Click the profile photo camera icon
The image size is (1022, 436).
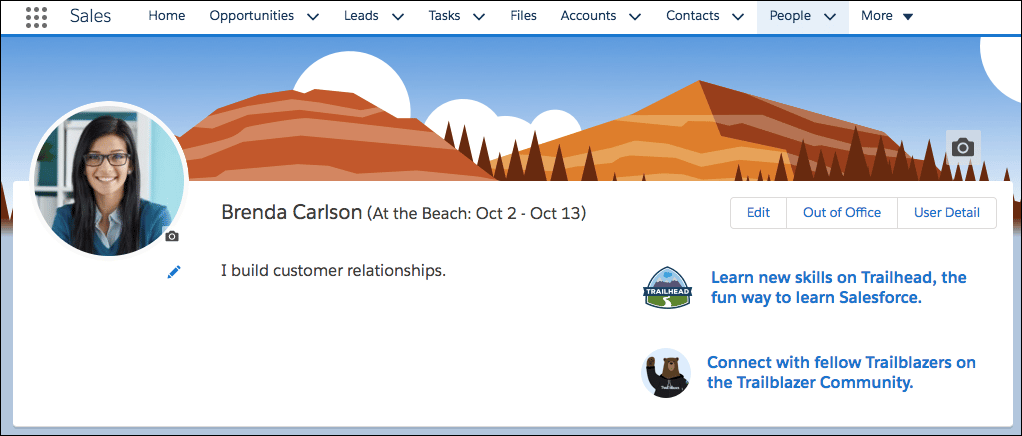click(x=172, y=236)
